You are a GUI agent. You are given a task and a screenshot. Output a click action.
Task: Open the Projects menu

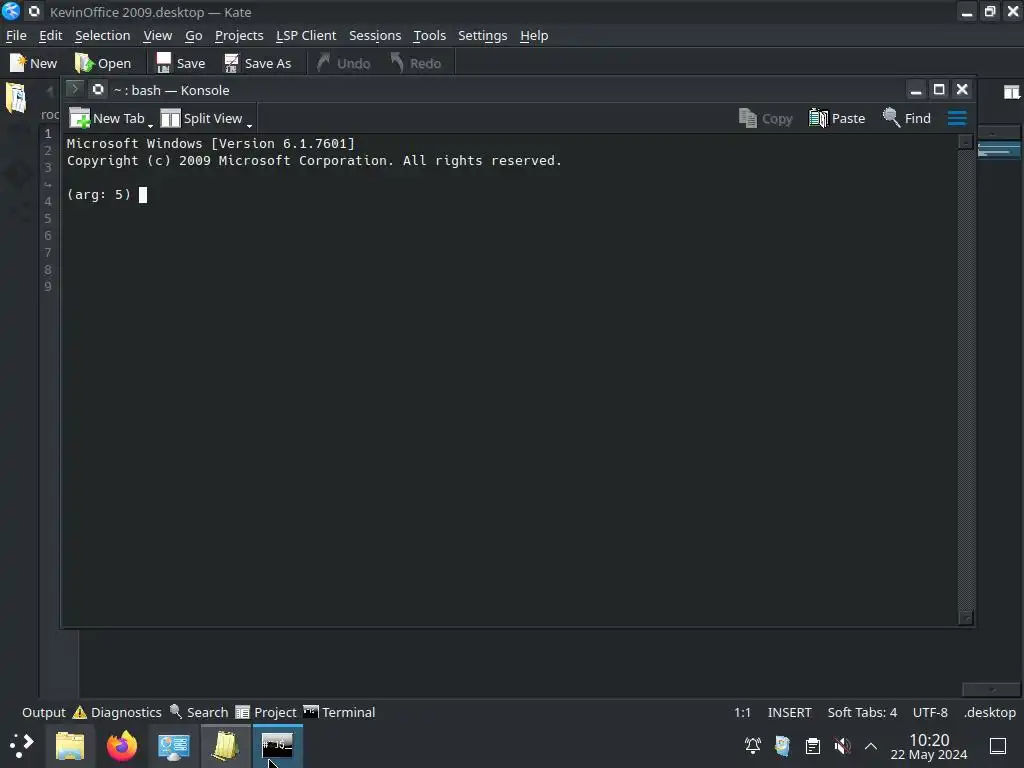coord(239,35)
